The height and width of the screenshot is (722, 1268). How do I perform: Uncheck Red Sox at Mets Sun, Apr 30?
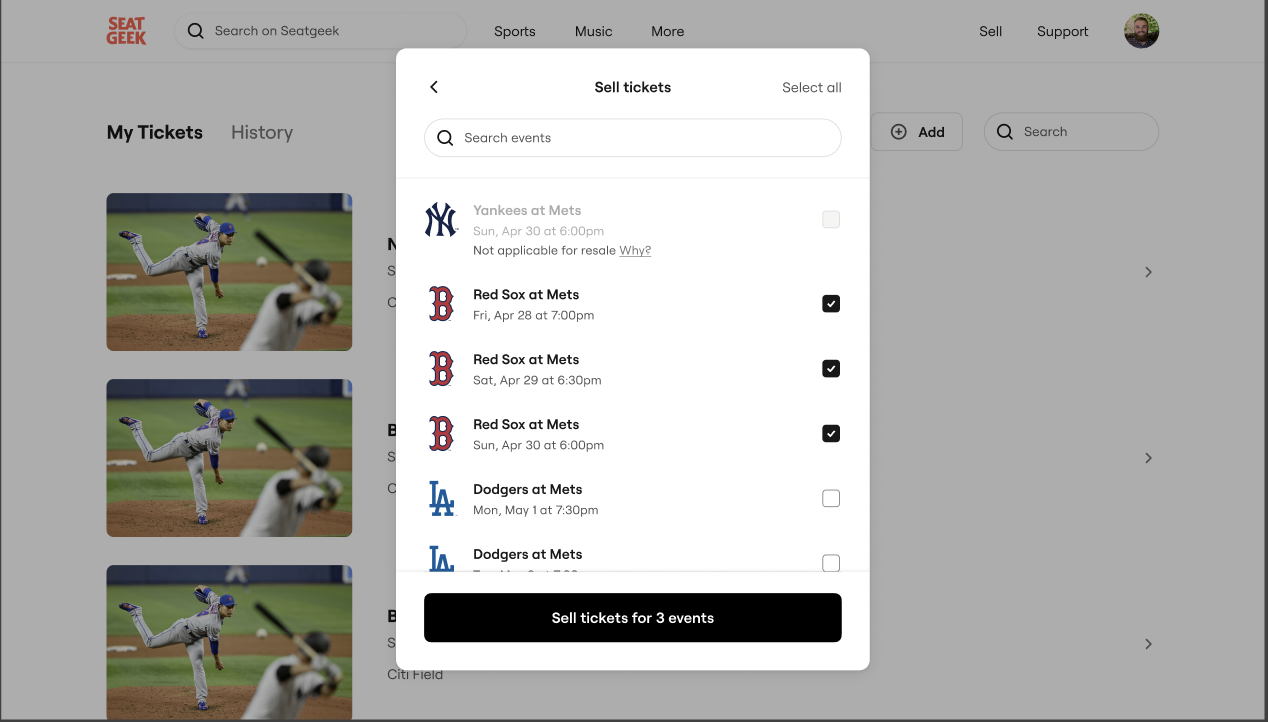click(x=831, y=434)
